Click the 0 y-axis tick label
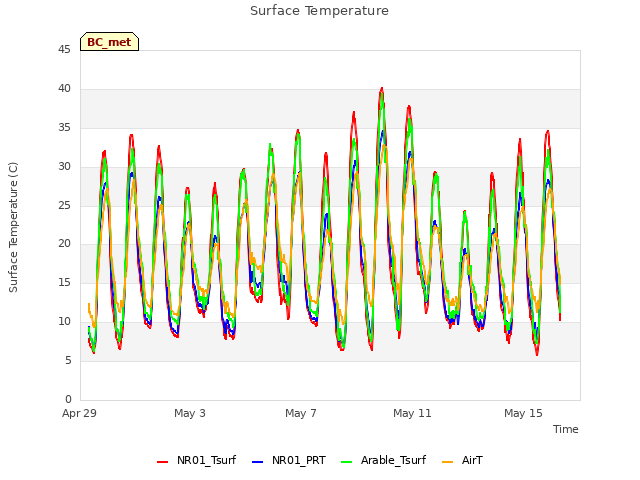Image resolution: width=640 pixels, height=480 pixels. [x=68, y=399]
